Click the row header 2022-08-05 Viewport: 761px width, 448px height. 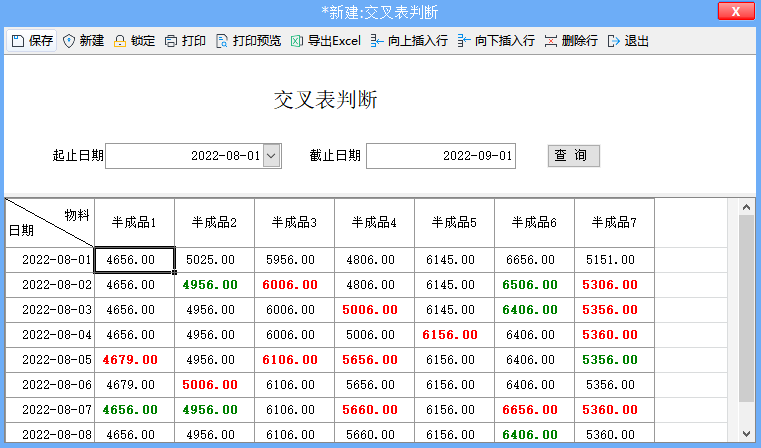coord(50,360)
